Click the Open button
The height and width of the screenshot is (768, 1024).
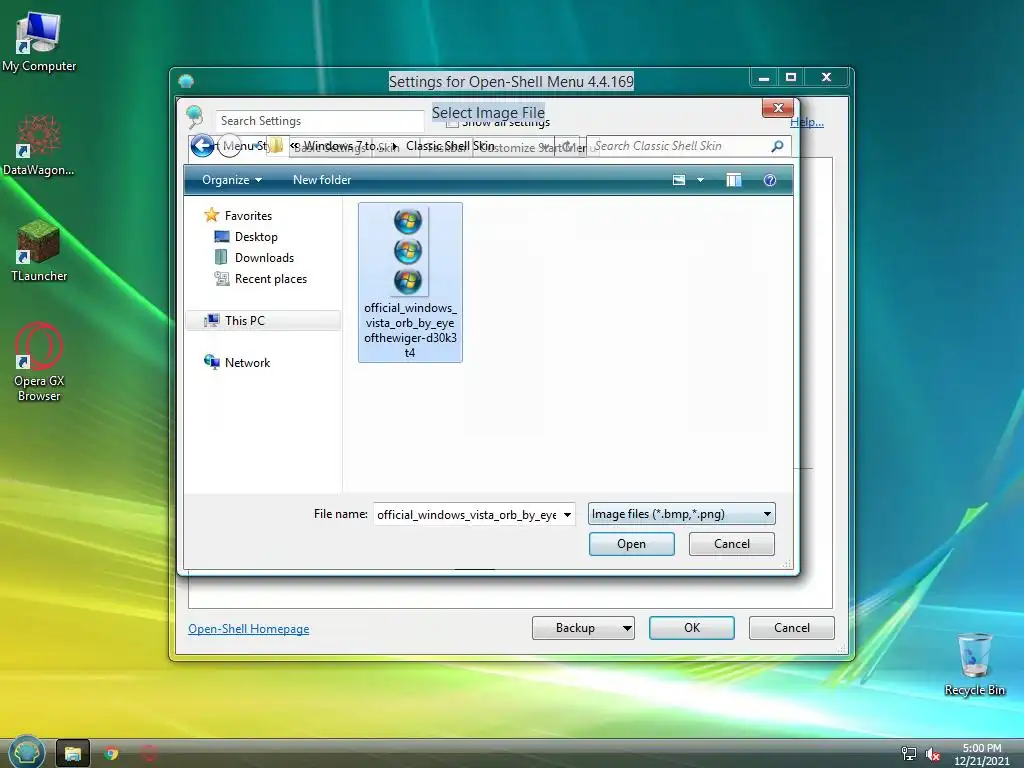[x=632, y=543]
